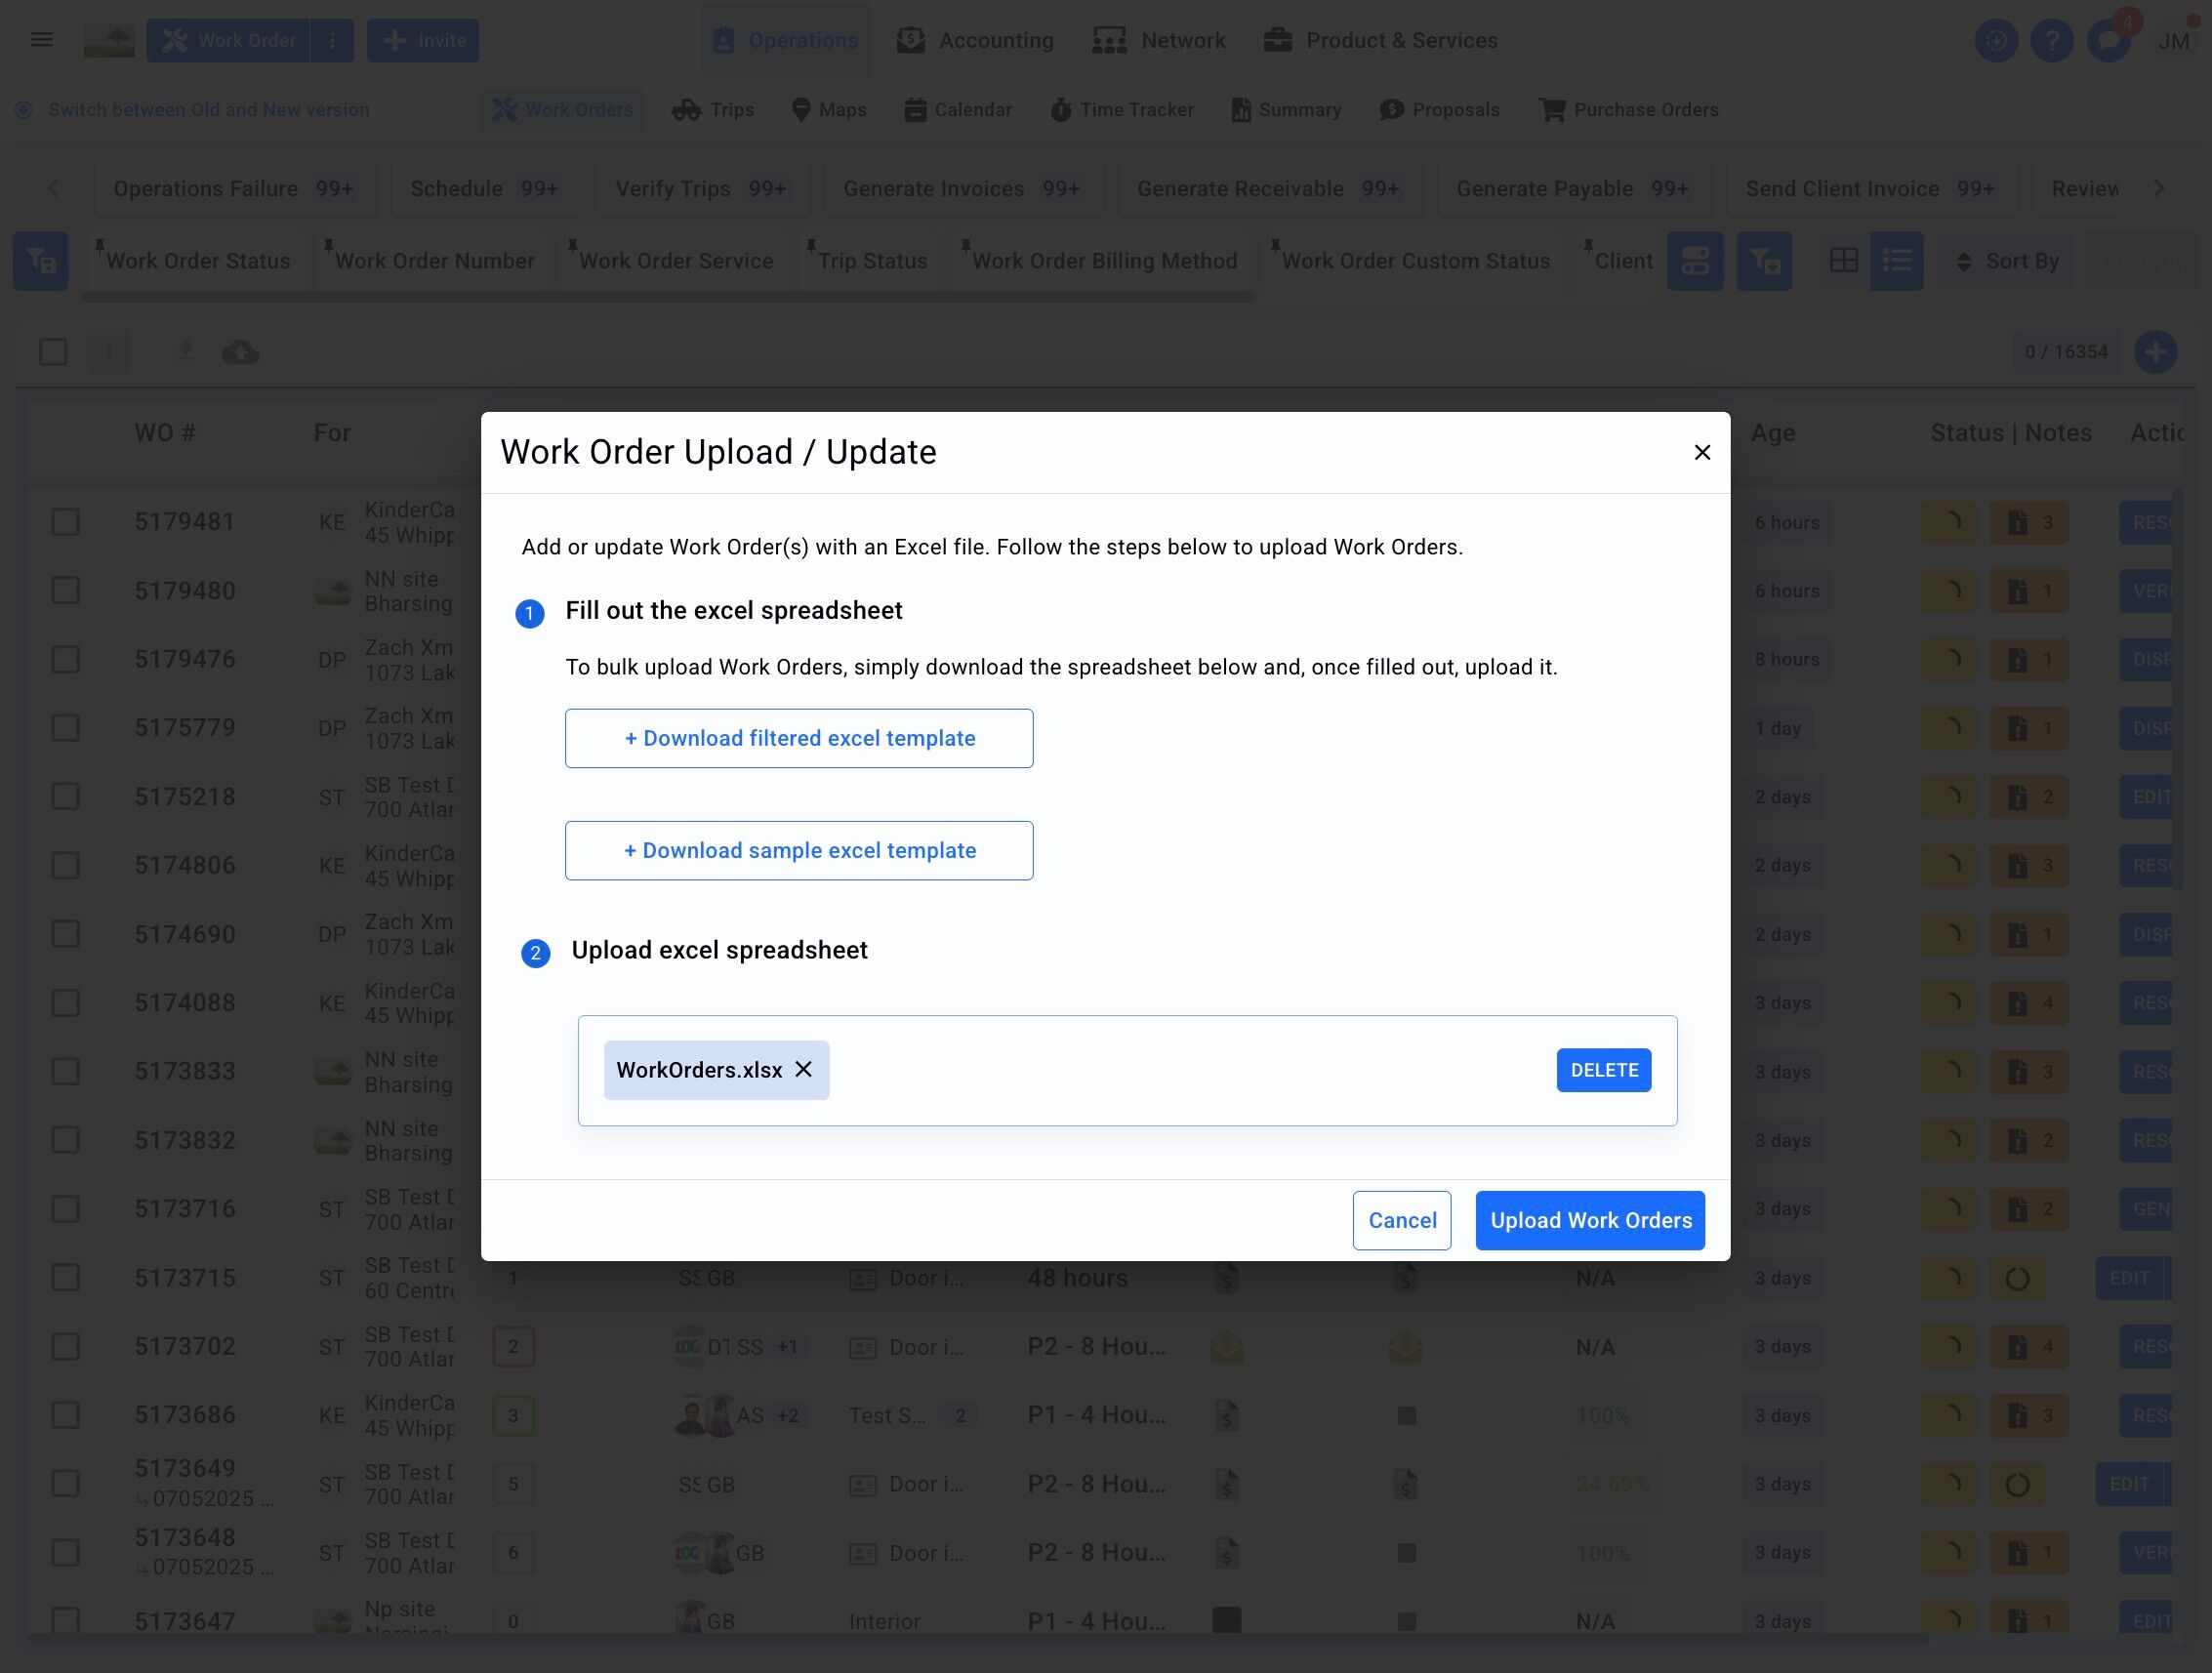Remove WorkOrders.xlsx using its chip X
This screenshot has width=2212, height=1673.
coord(803,1069)
